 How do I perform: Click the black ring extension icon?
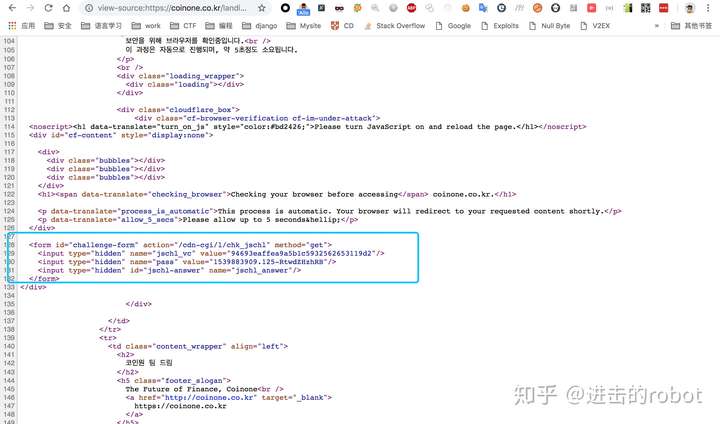285,8
